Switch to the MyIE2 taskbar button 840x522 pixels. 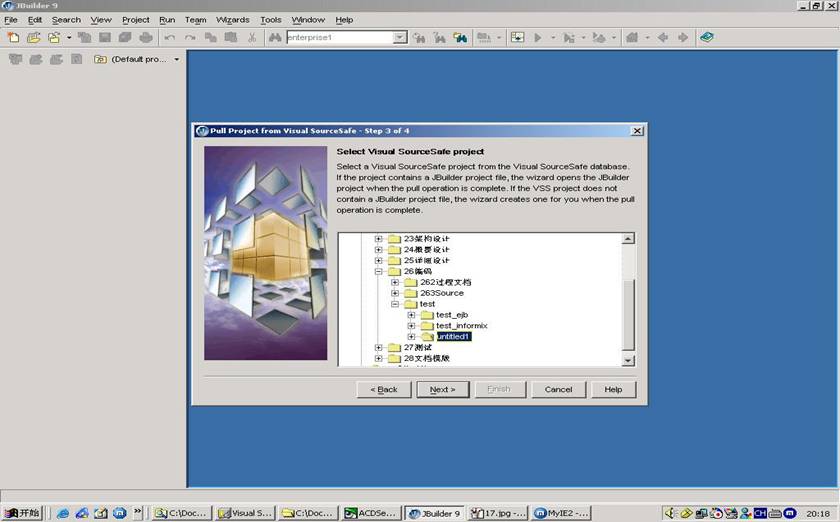[x=561, y=513]
